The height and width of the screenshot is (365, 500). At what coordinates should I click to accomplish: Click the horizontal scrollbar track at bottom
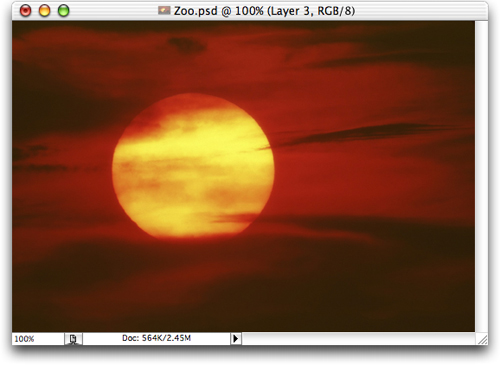tap(359, 339)
